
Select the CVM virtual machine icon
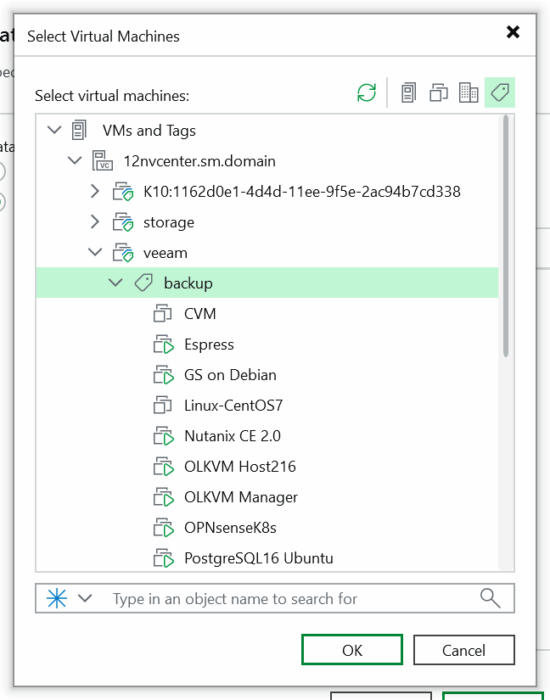point(162,313)
